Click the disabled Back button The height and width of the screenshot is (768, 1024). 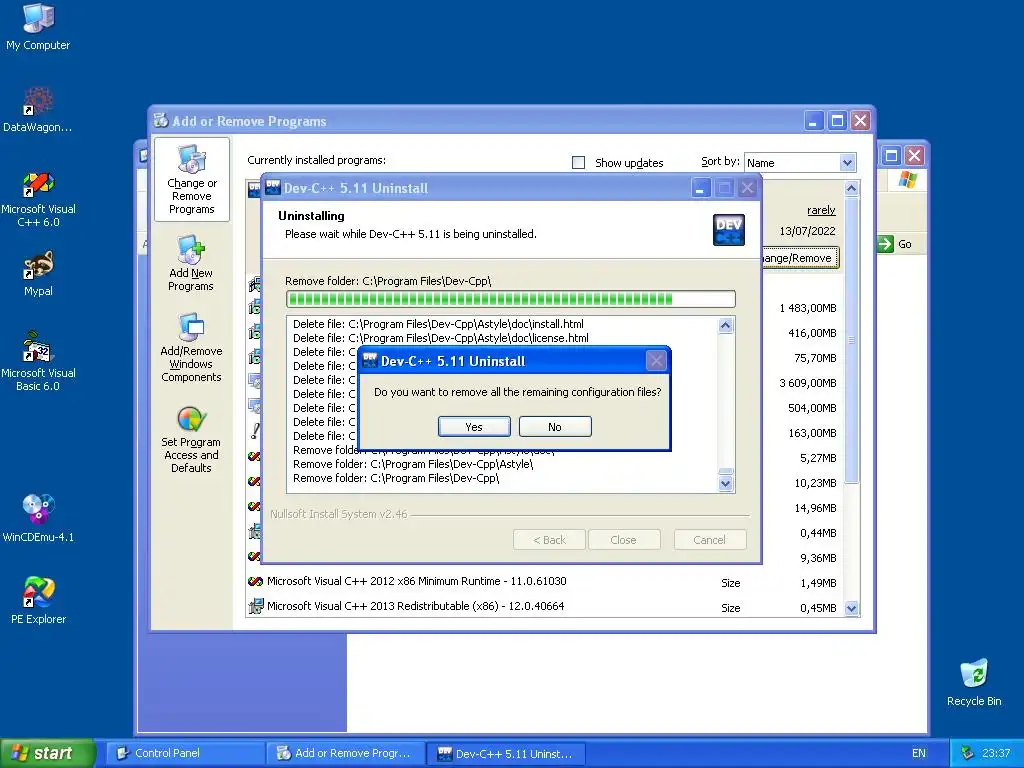click(x=549, y=539)
